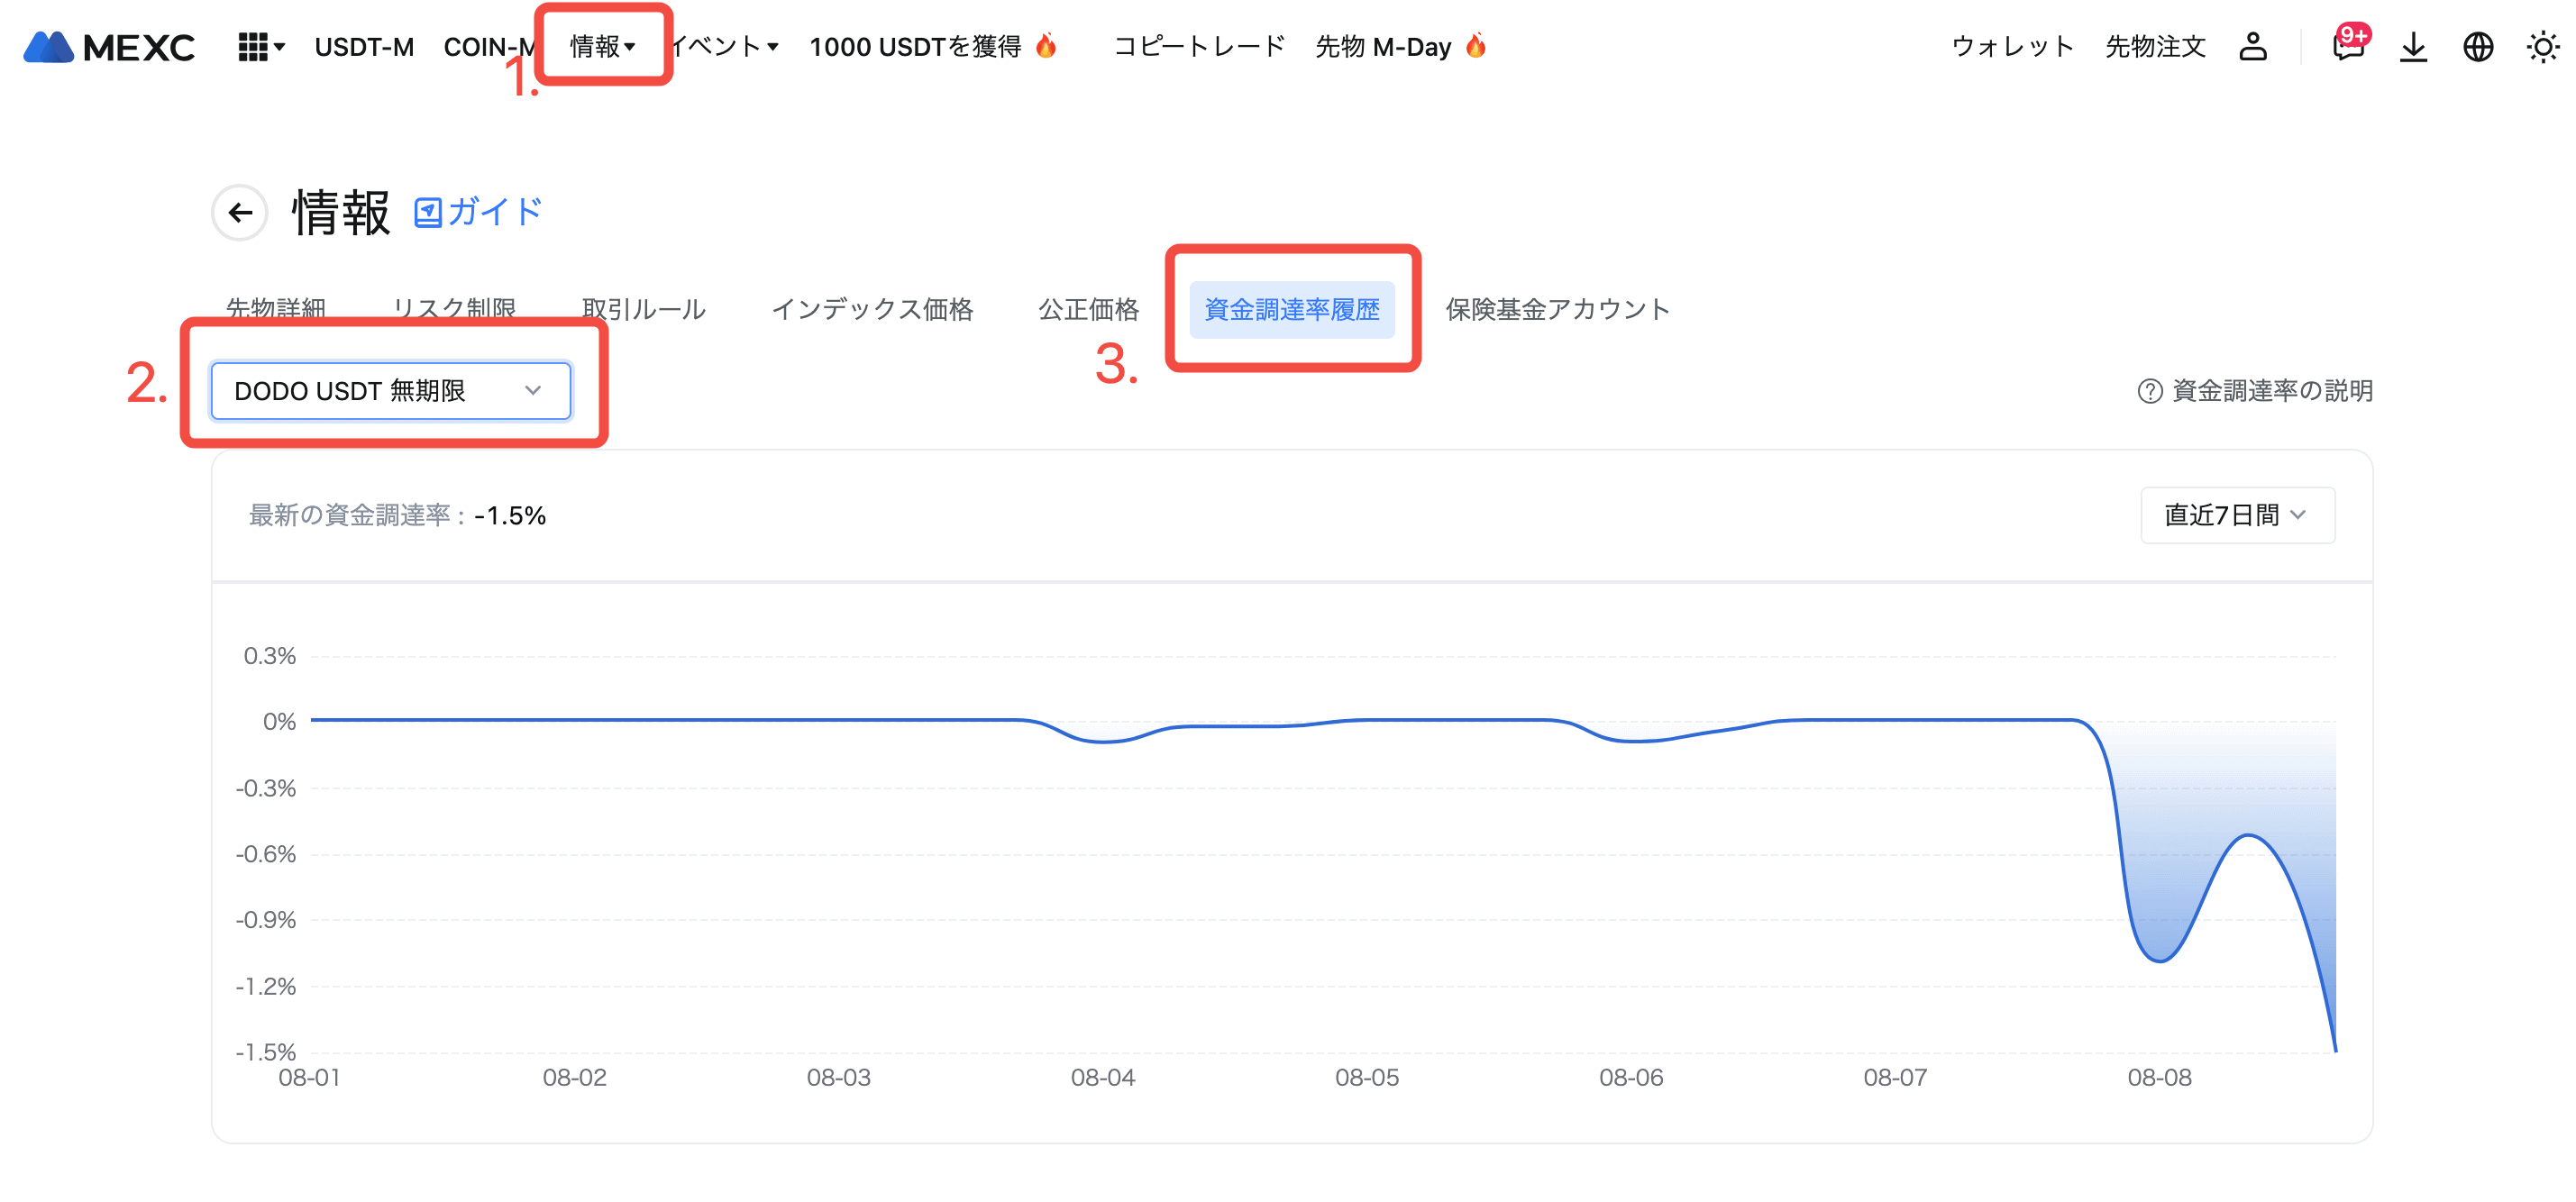Expand the 情報 menu in the navbar
This screenshot has height=1202, width=2576.
click(602, 47)
